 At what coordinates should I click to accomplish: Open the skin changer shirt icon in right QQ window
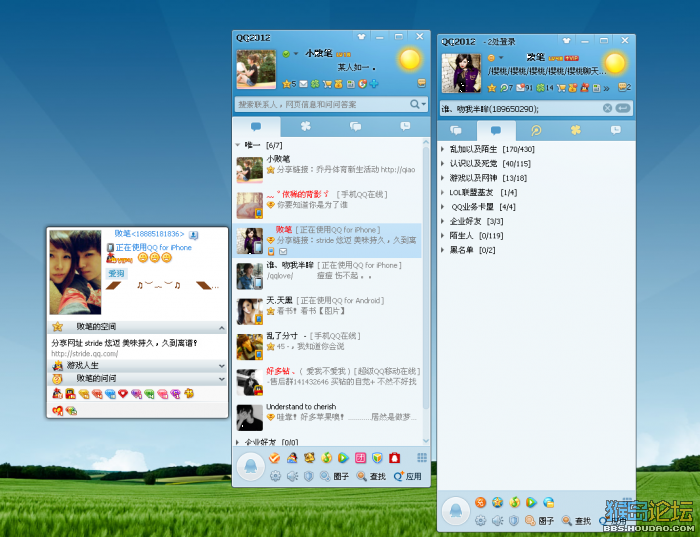566,41
